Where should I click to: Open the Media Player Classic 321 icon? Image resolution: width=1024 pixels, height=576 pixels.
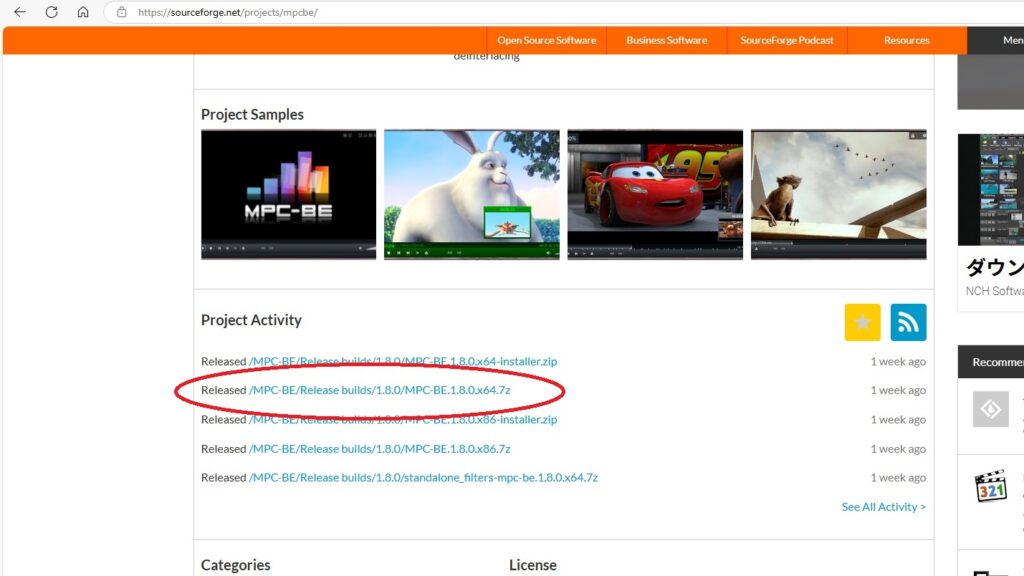pos(991,486)
